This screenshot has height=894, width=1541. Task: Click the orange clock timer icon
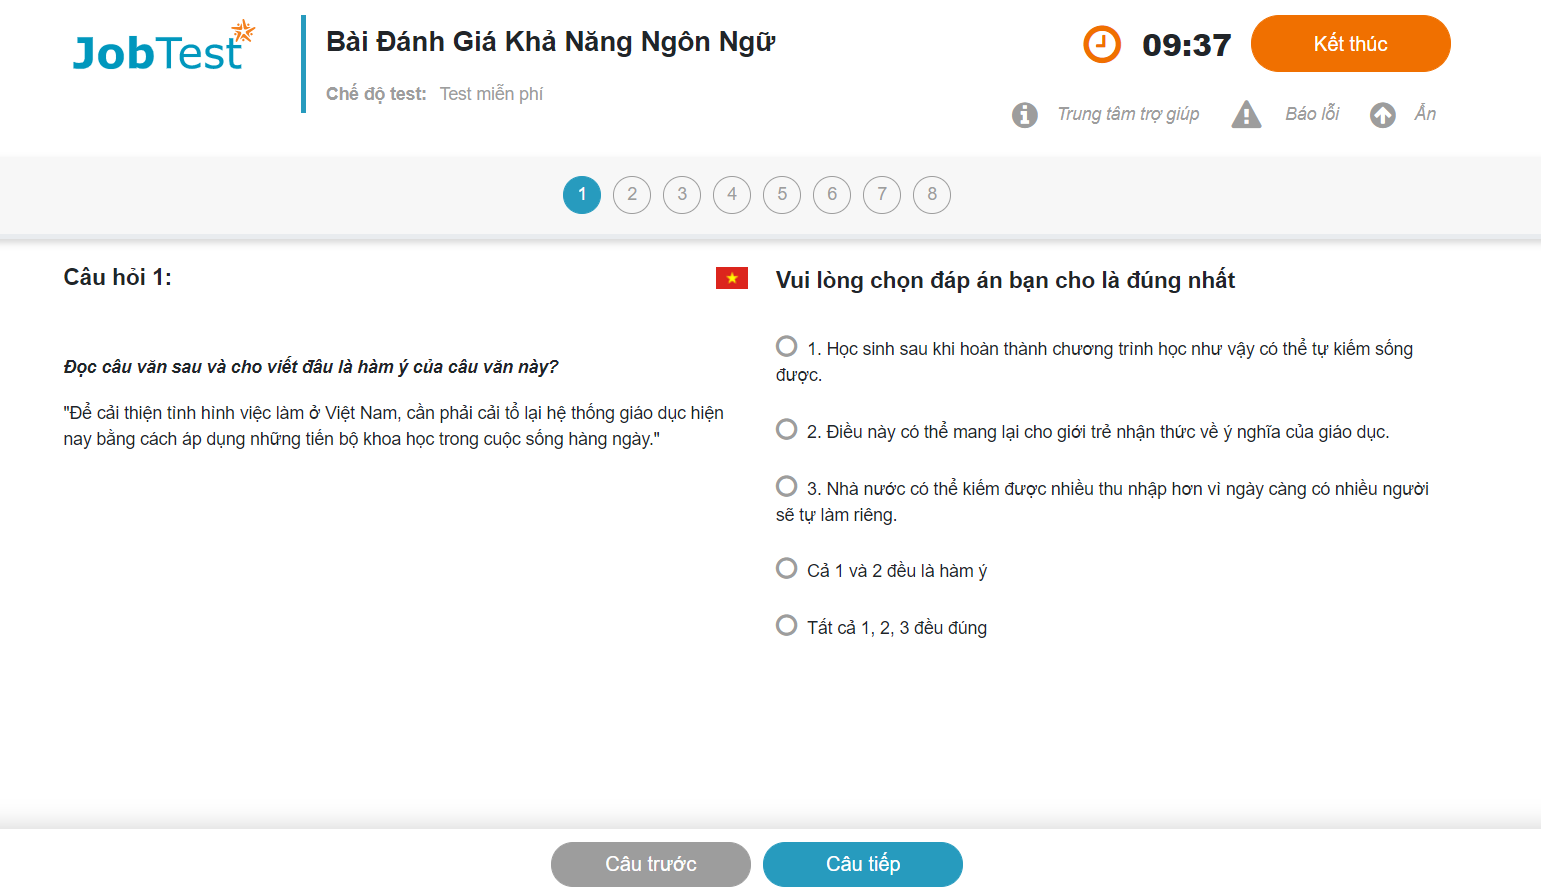[1102, 44]
